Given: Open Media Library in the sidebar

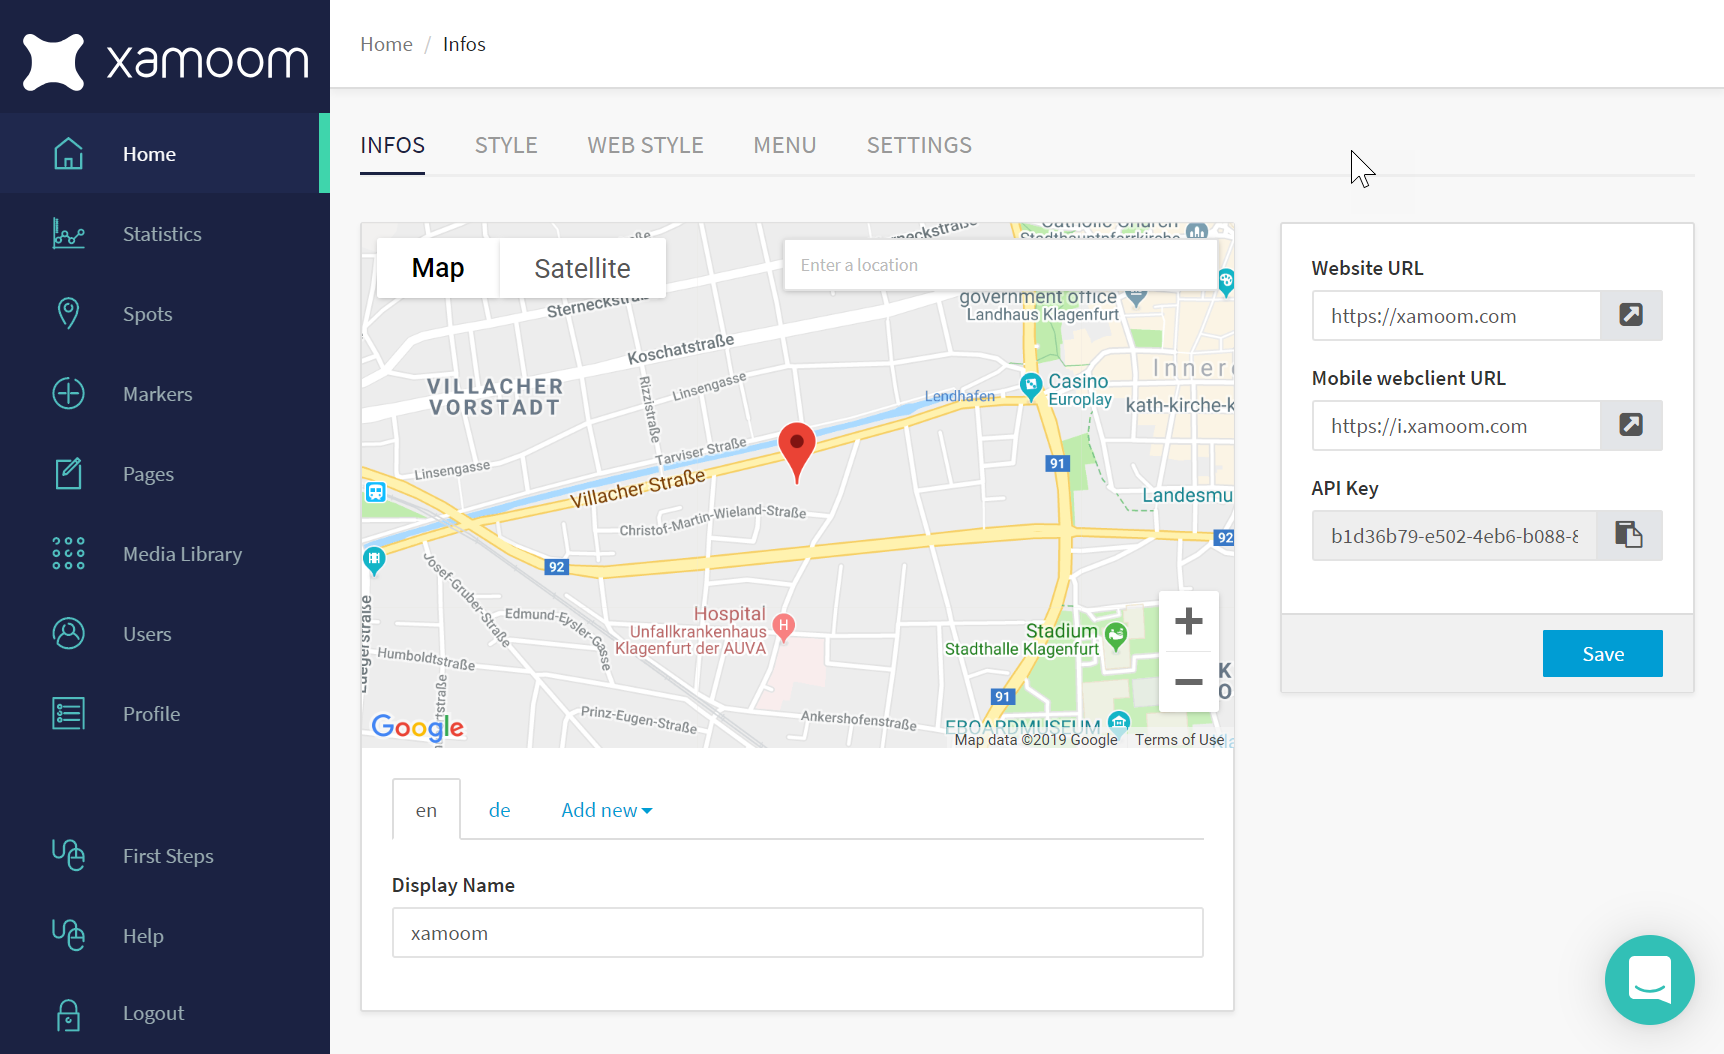Looking at the screenshot, I should point(182,554).
